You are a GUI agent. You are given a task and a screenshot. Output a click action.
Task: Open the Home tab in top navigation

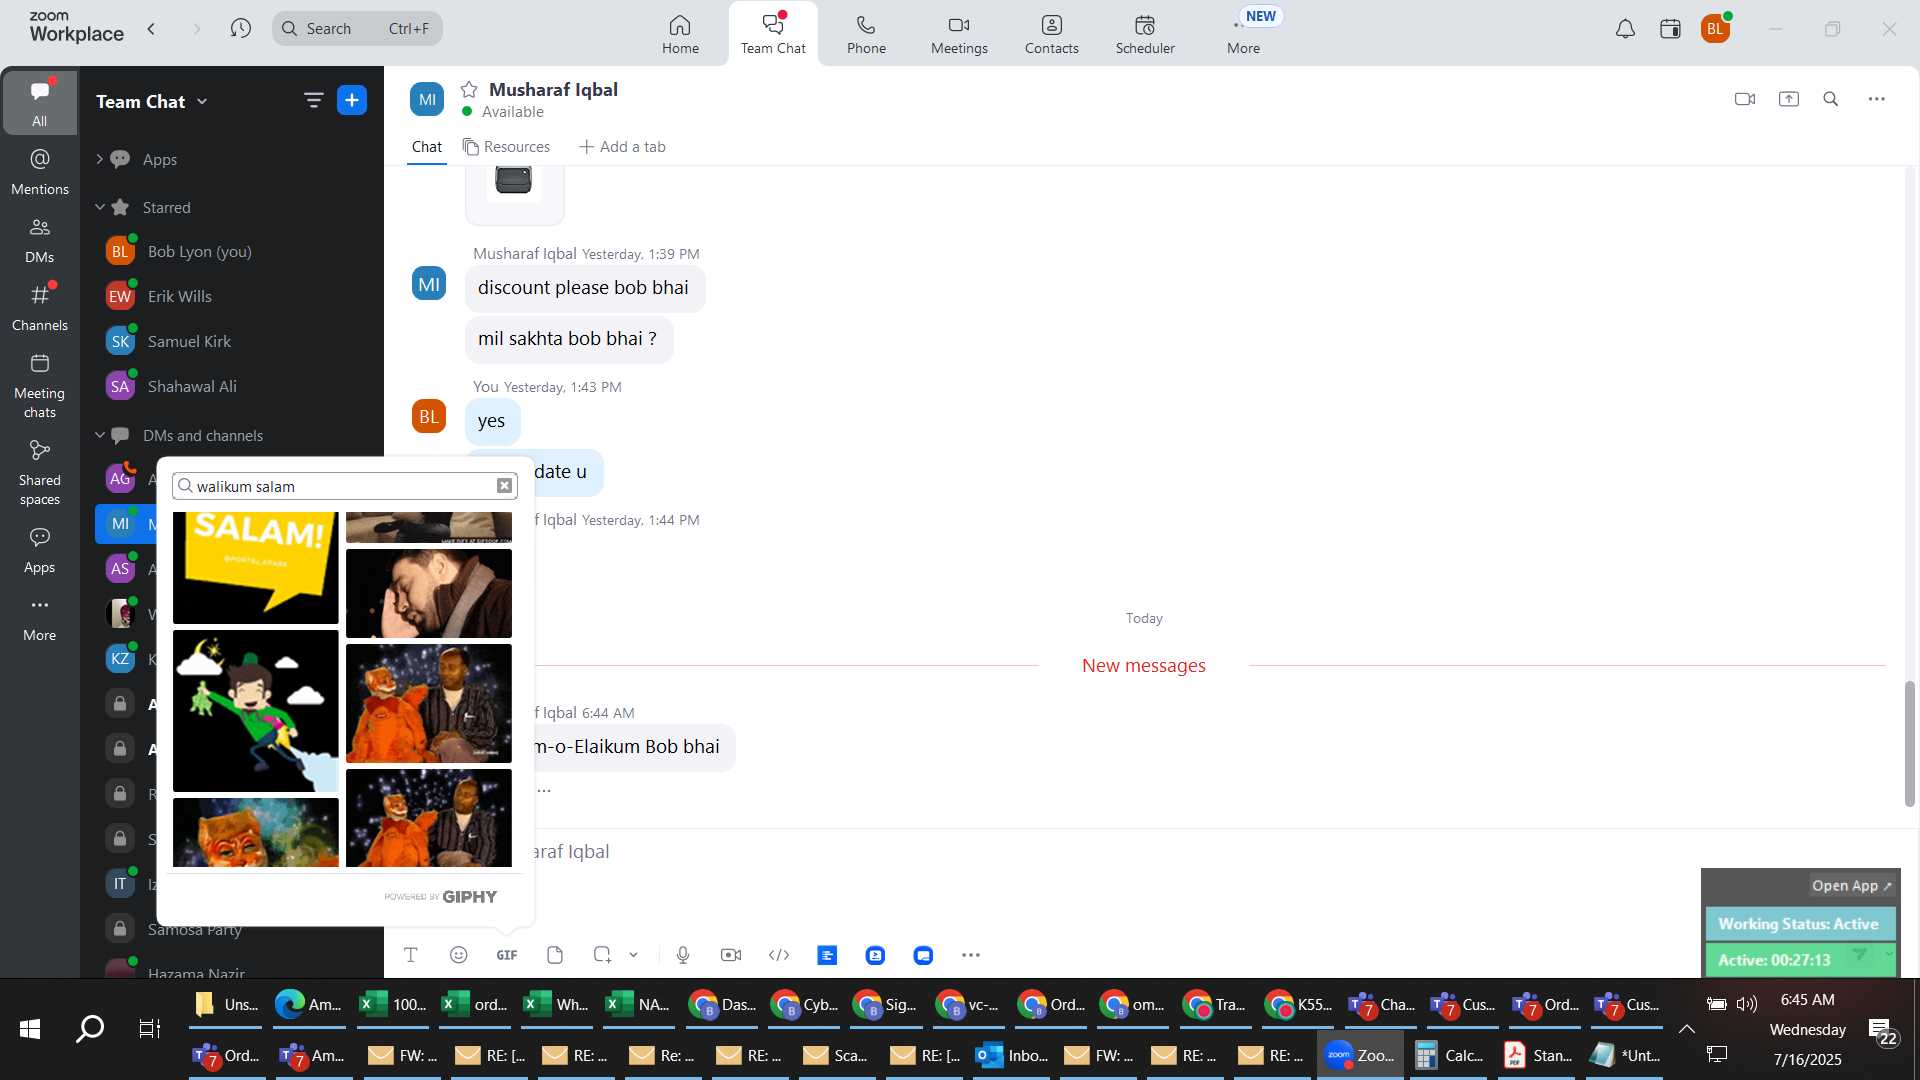coord(680,34)
